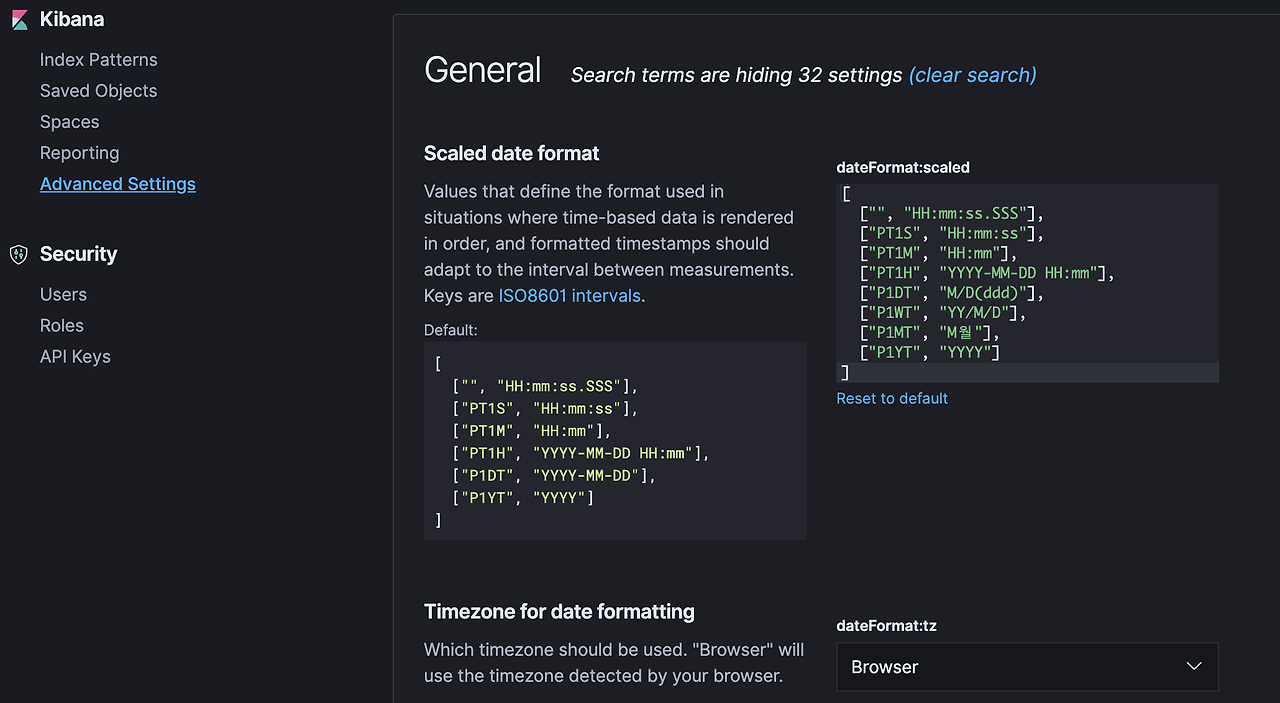Viewport: 1280px width, 703px height.
Task: Go to Spaces management
Action: 70,122
